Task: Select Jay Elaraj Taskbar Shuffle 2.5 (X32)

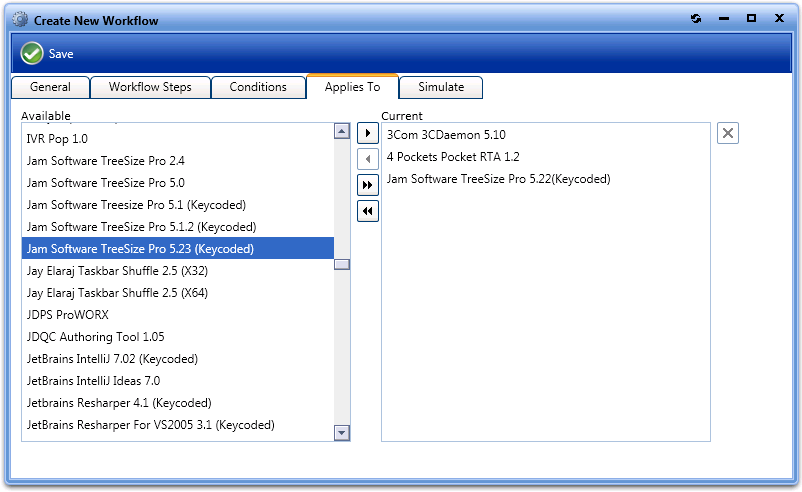Action: pos(178,271)
